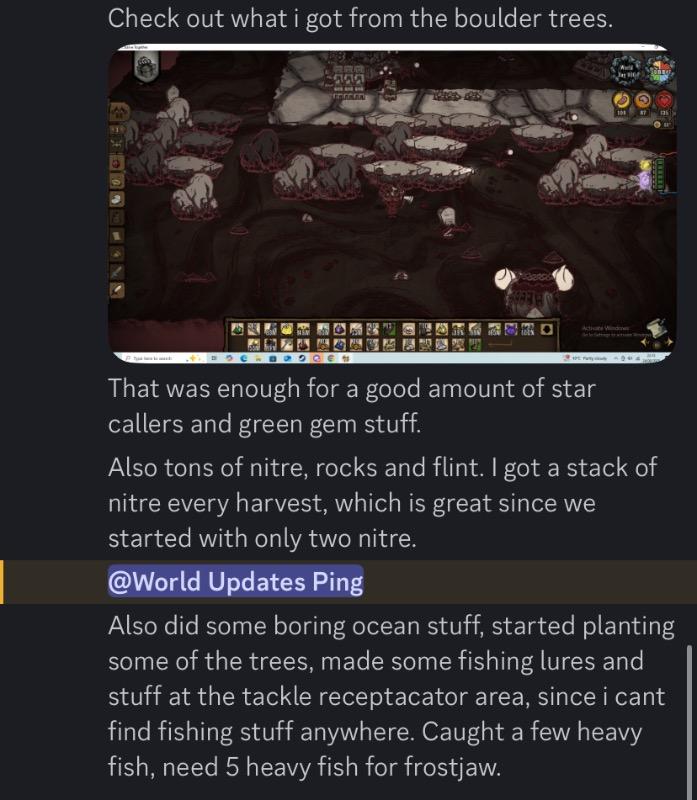Click the world day counter clock

click(x=626, y=70)
